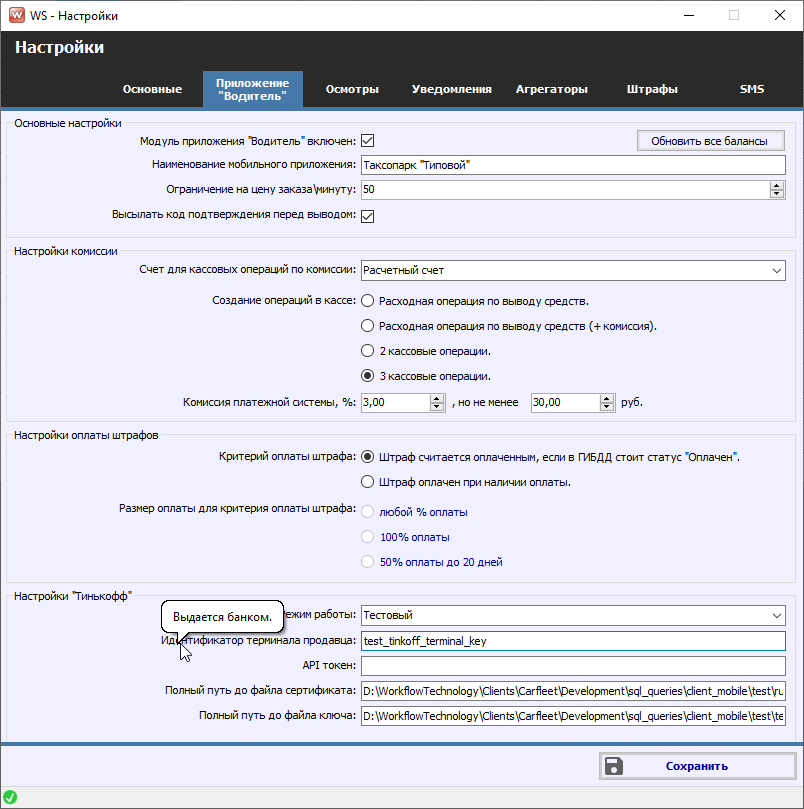804x809 pixels.
Task: Click the commission percent value 3,00
Action: pos(396,402)
